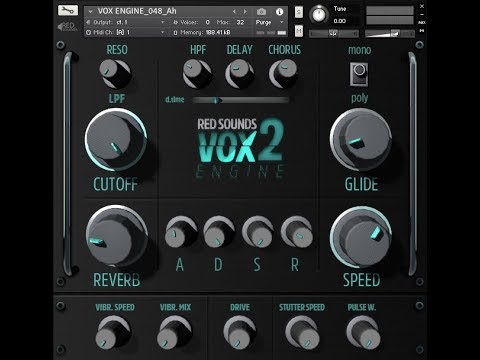Click the Red Sounds logo in header
The width and height of the screenshot is (480, 360).
coord(67,26)
